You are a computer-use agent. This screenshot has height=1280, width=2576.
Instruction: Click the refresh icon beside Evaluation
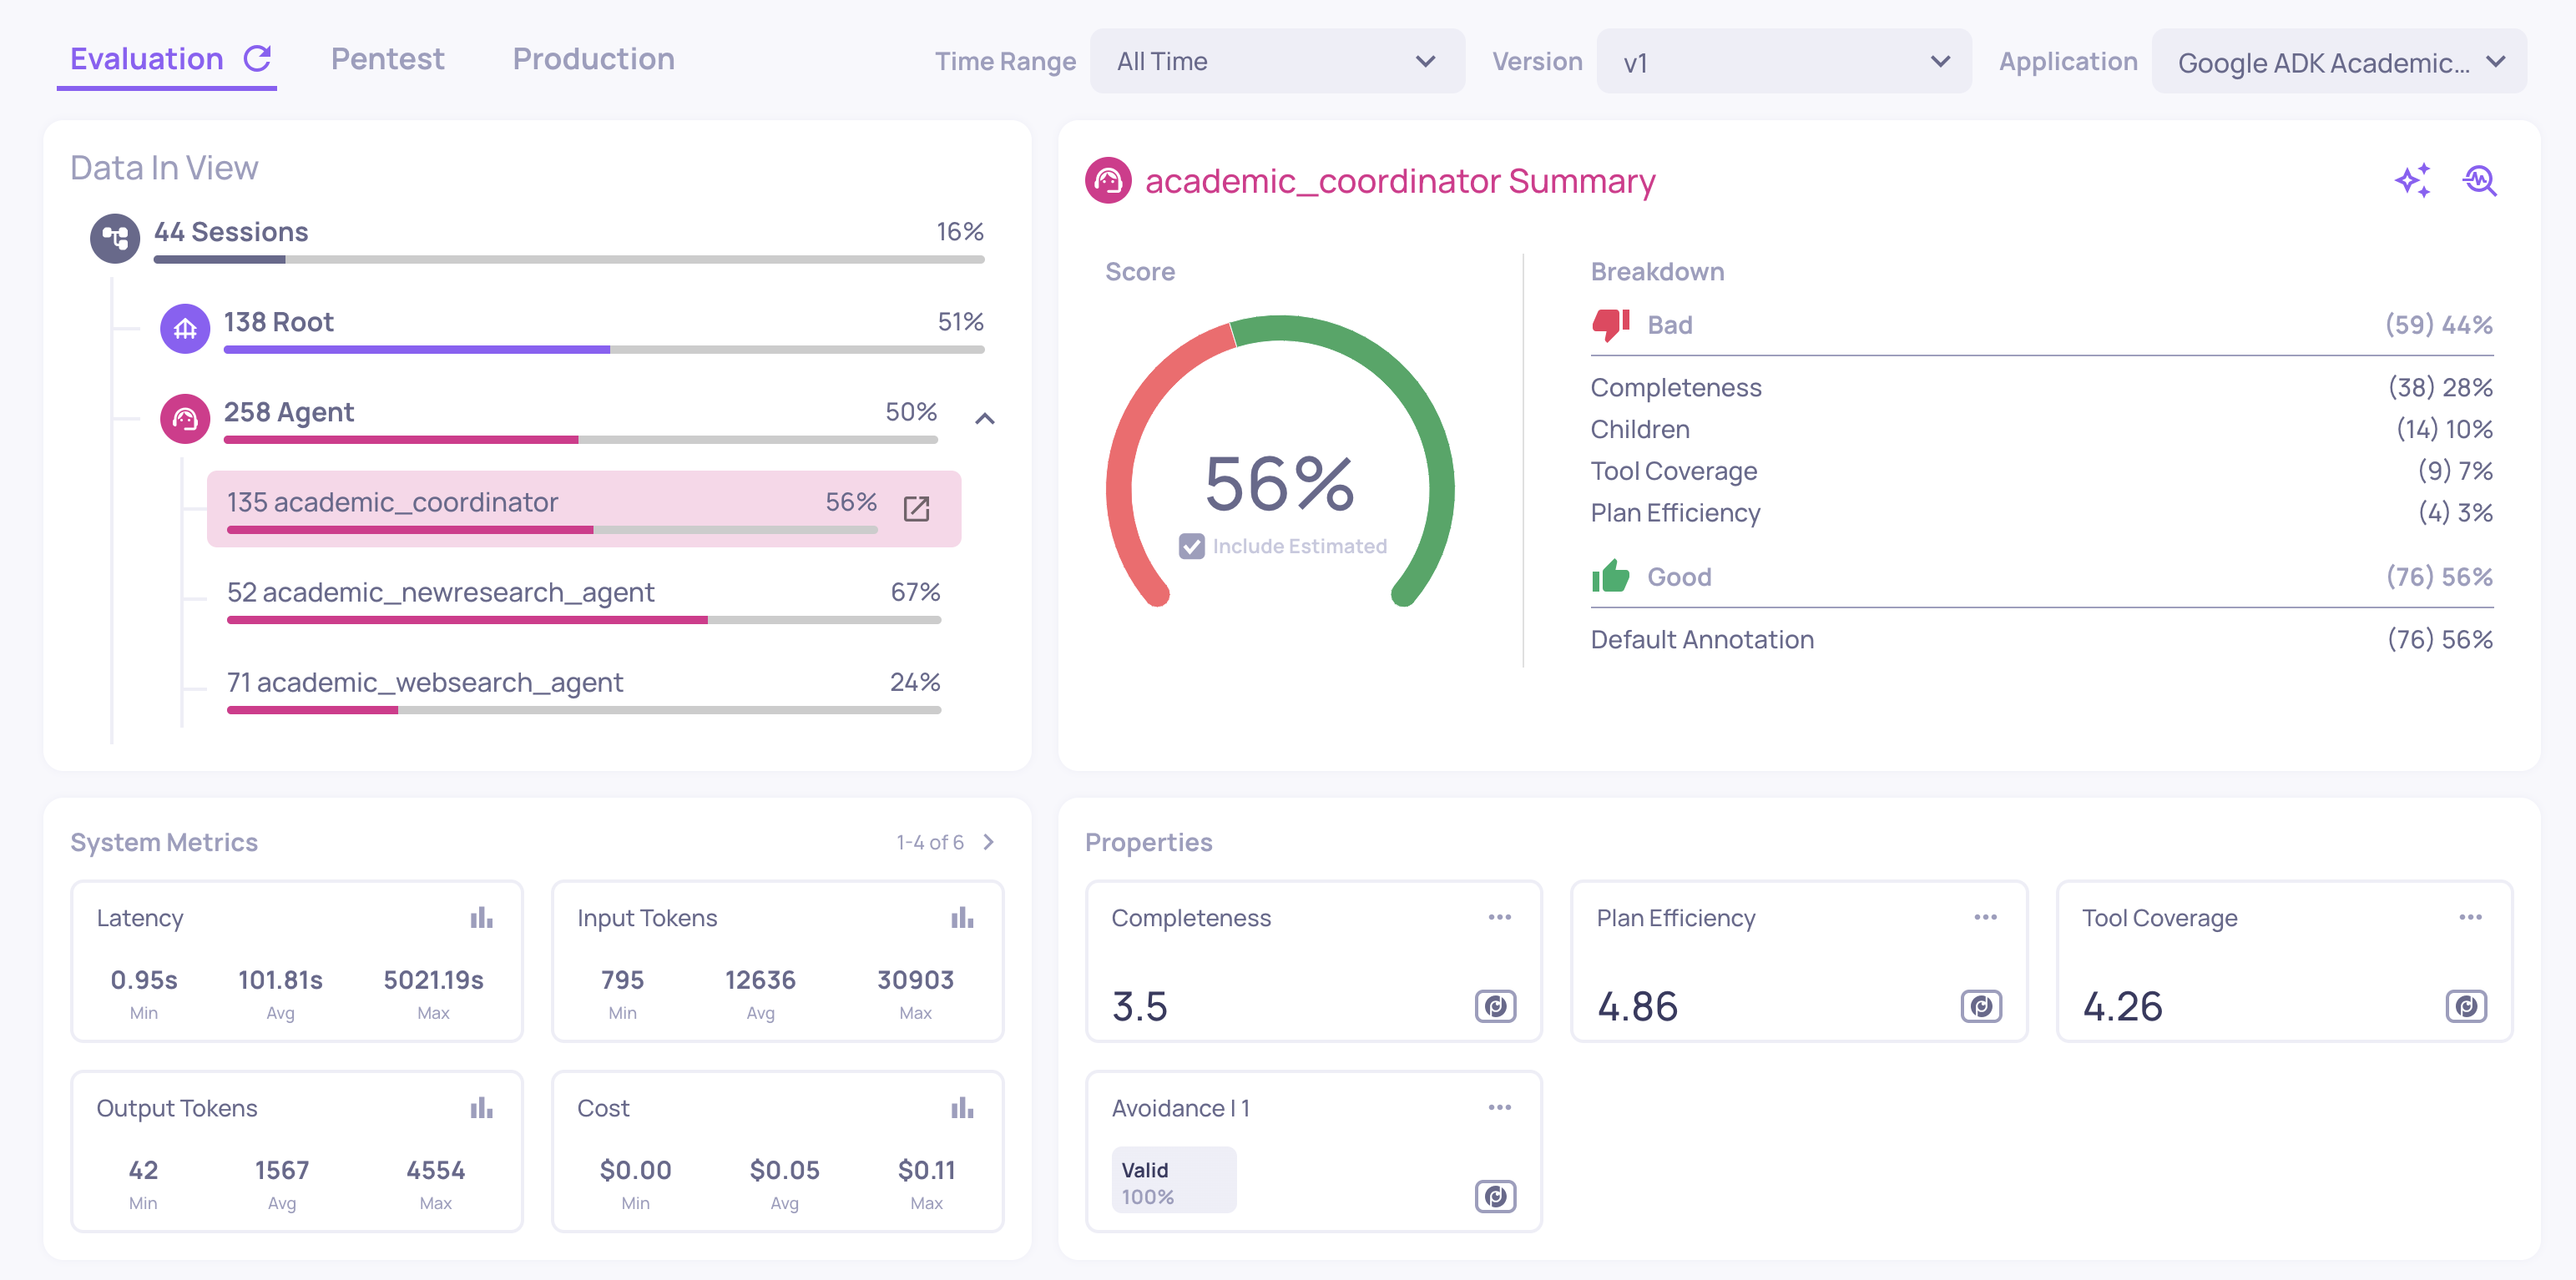click(257, 59)
